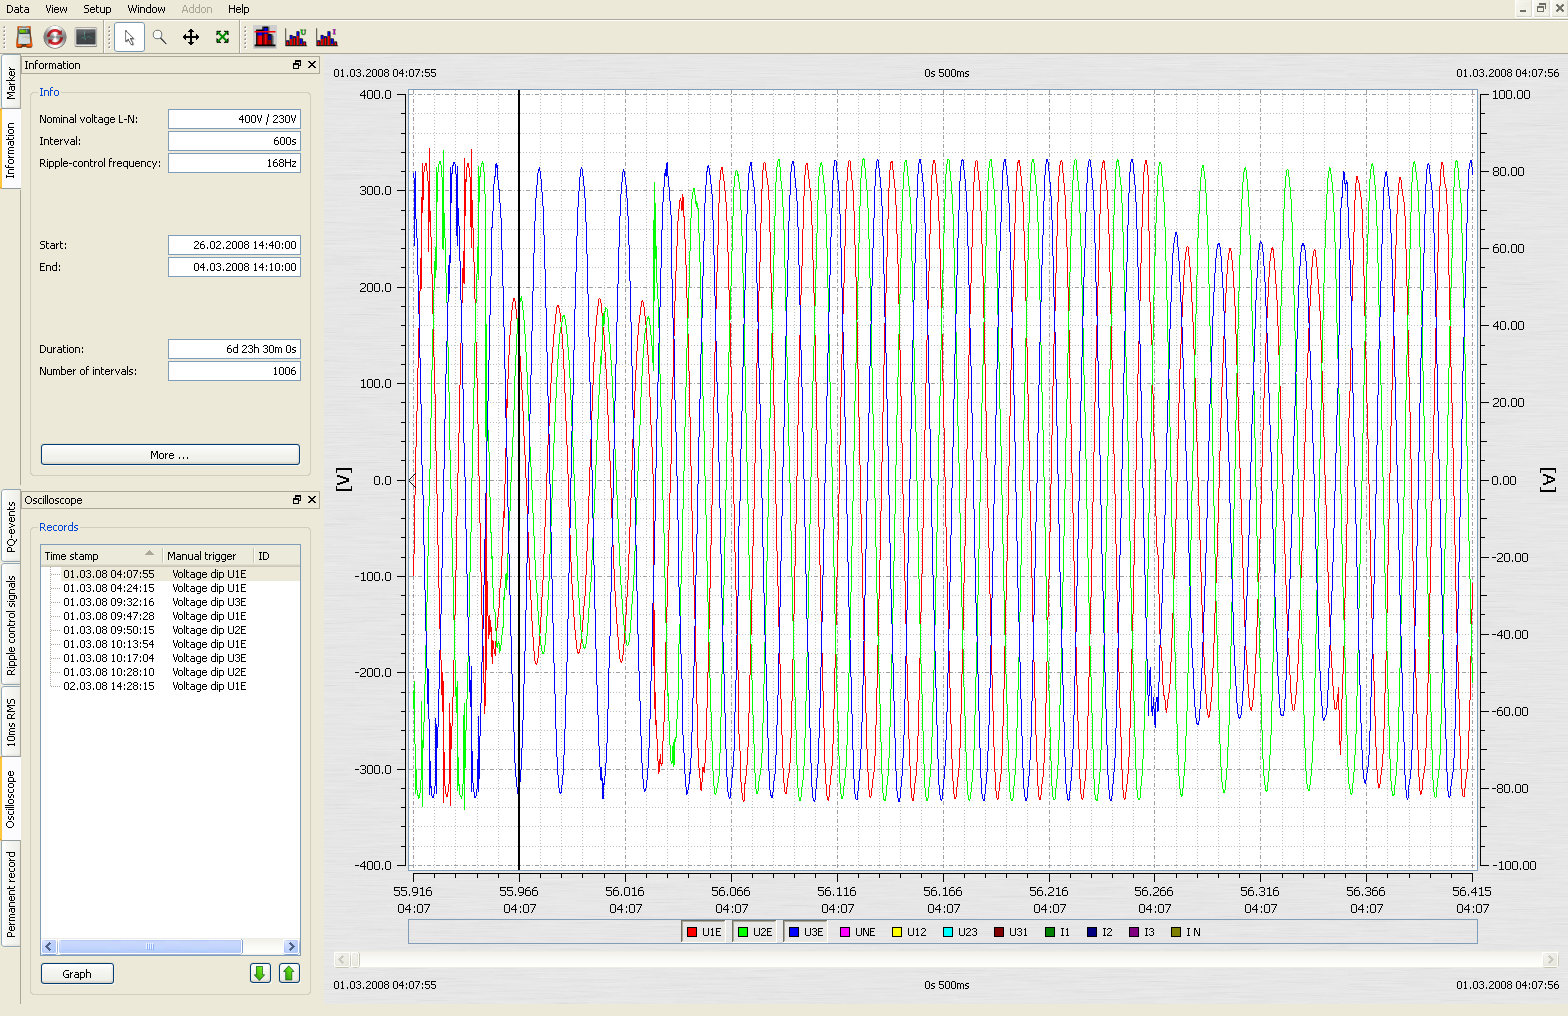The width and height of the screenshot is (1568, 1016).
Task: Click the red circular refresh icon
Action: point(55,38)
